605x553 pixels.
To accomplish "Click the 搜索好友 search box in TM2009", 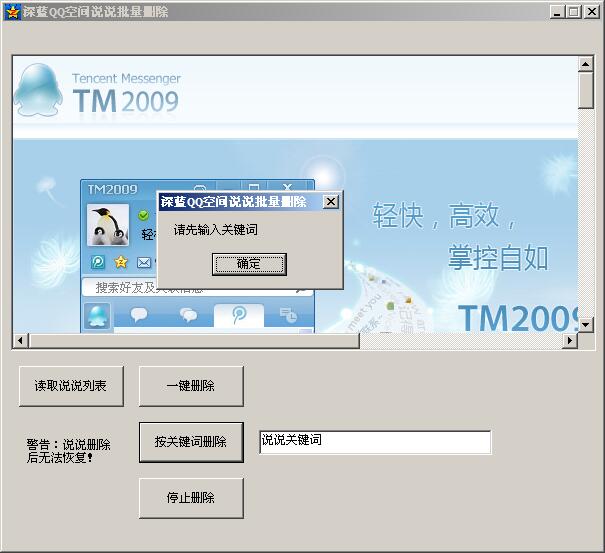I will pos(198,287).
